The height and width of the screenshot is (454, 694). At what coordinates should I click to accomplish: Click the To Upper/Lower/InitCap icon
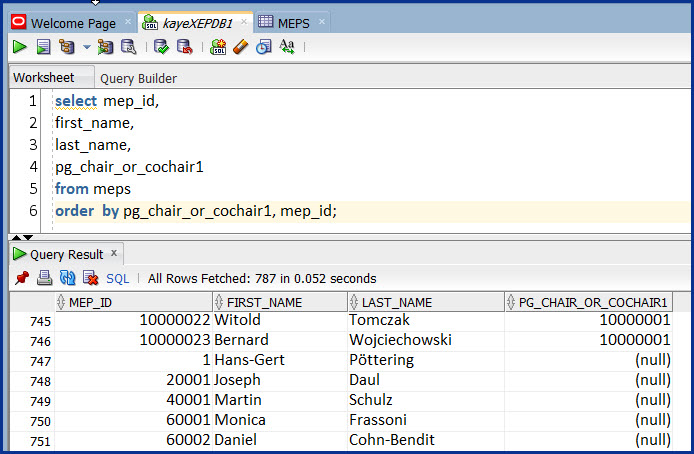287,46
